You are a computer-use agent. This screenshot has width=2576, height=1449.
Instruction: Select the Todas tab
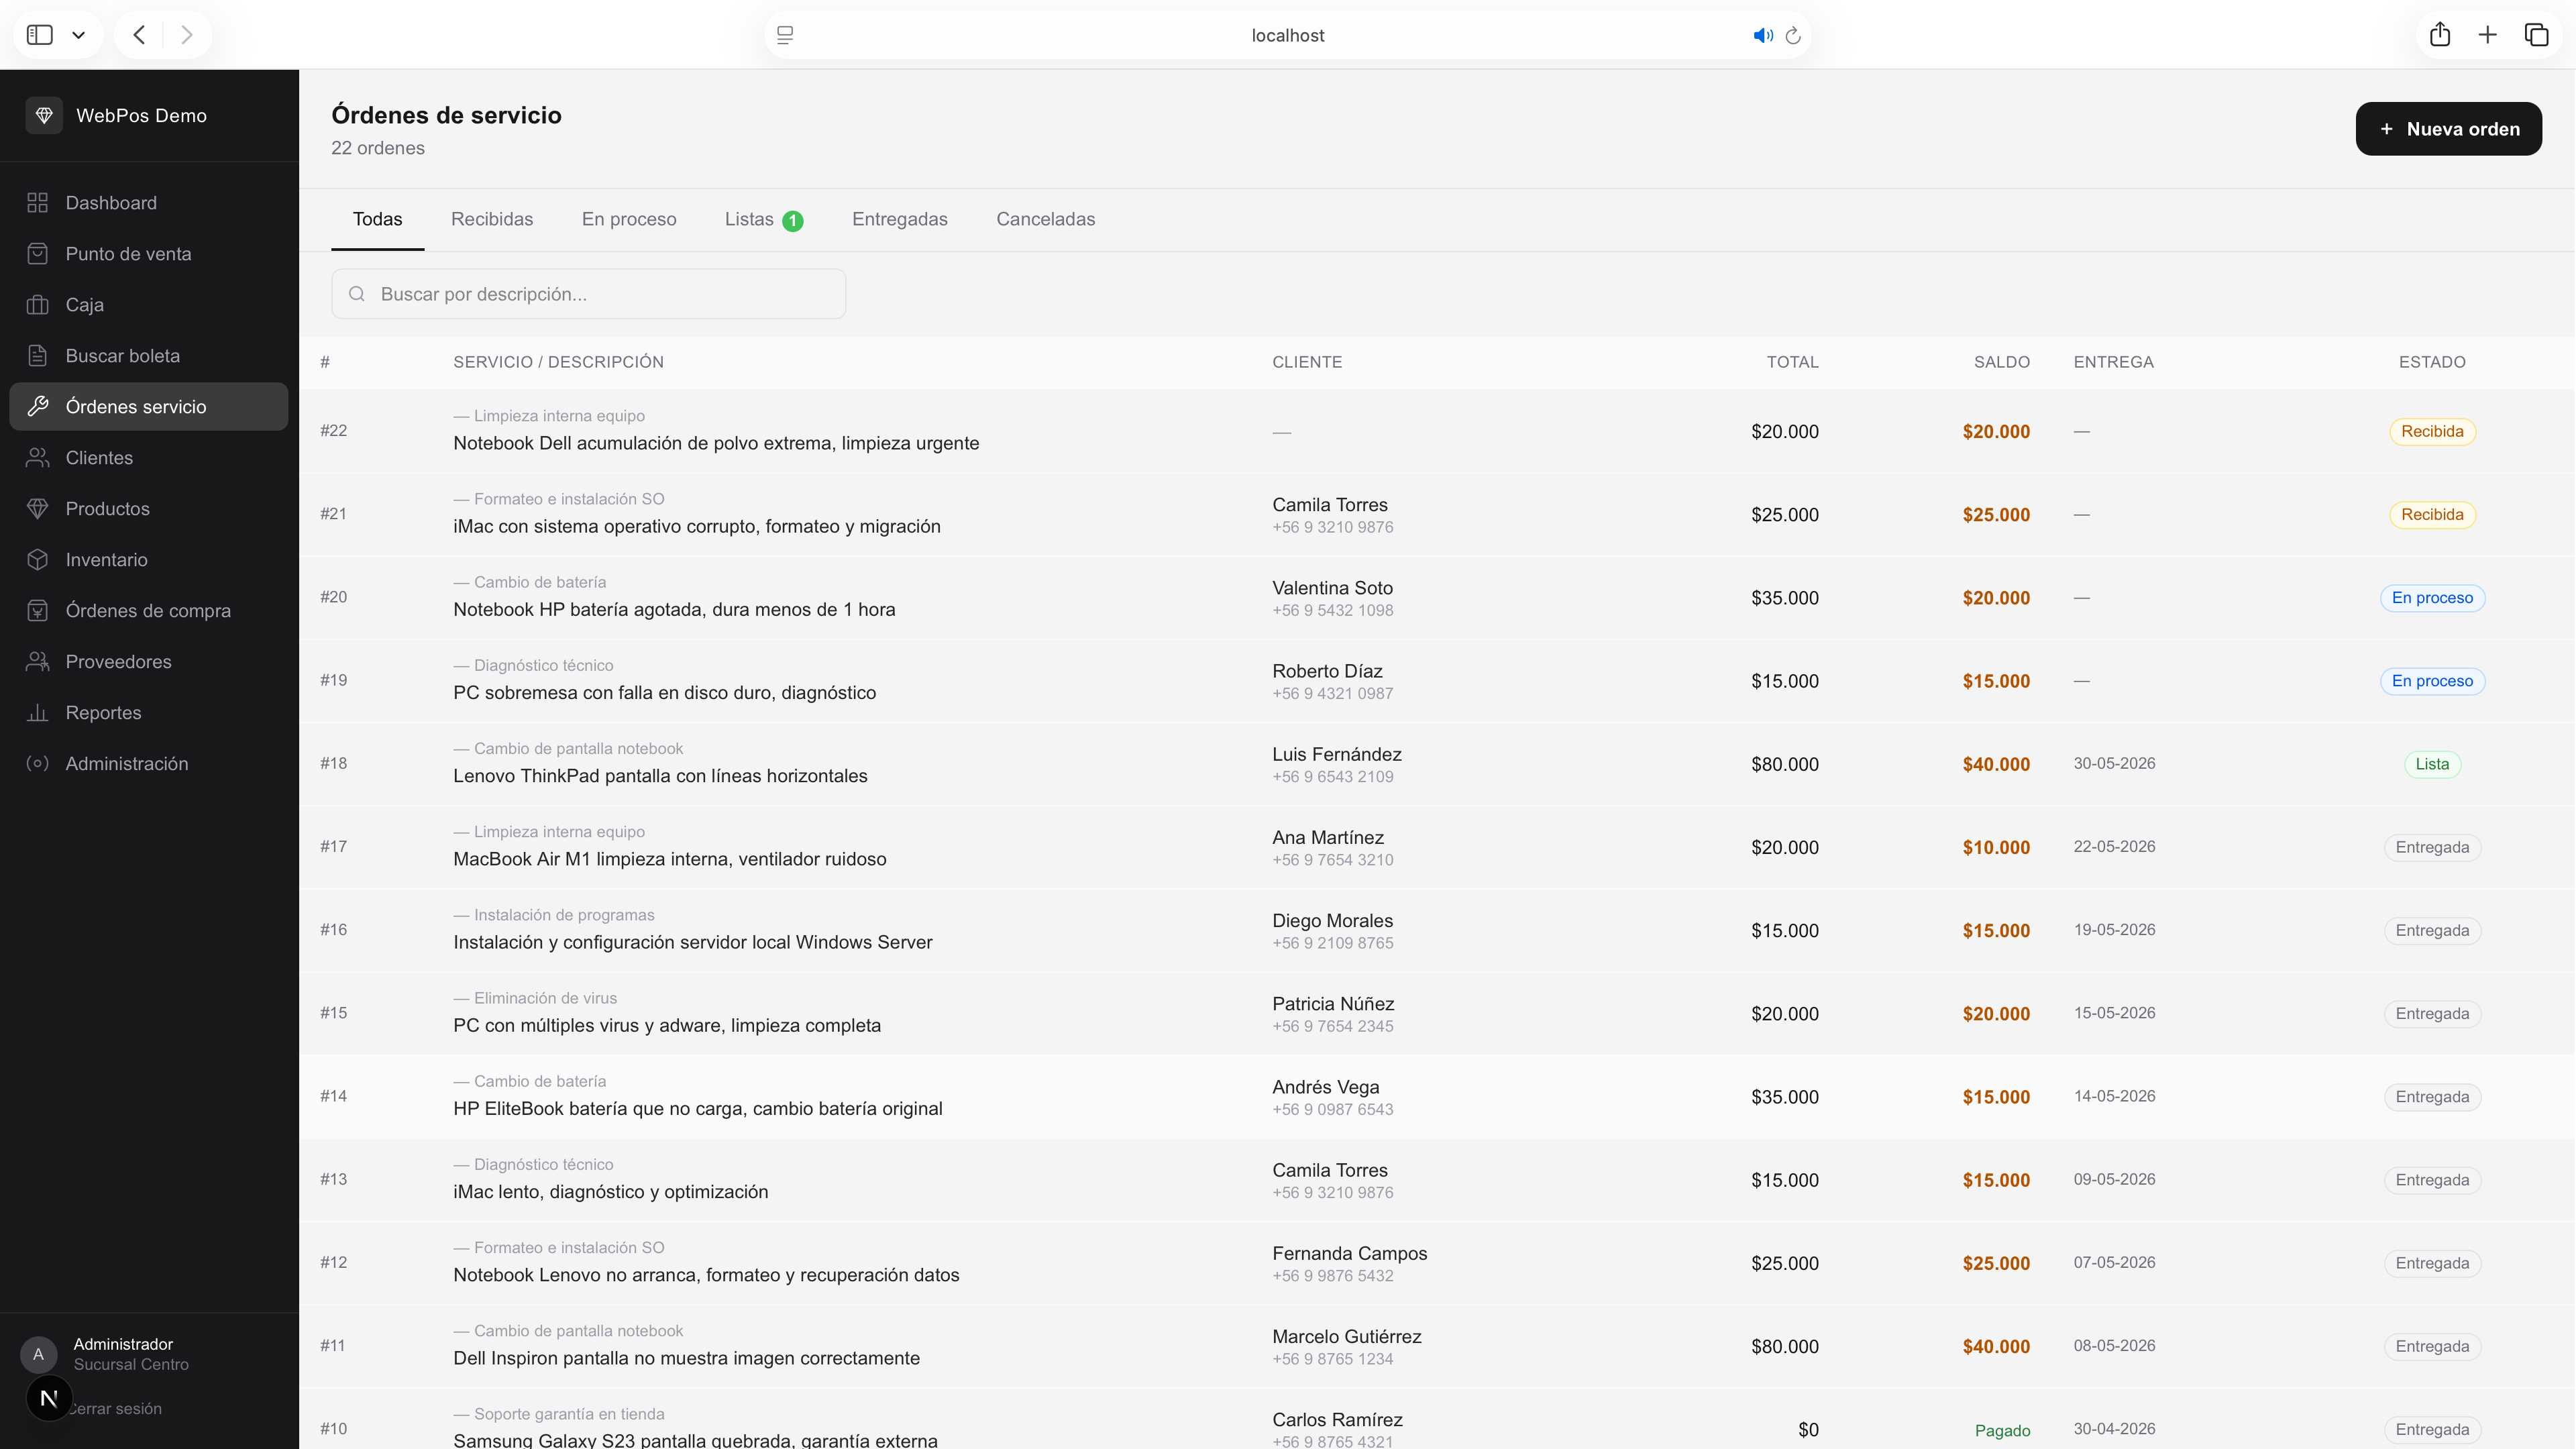tap(377, 219)
